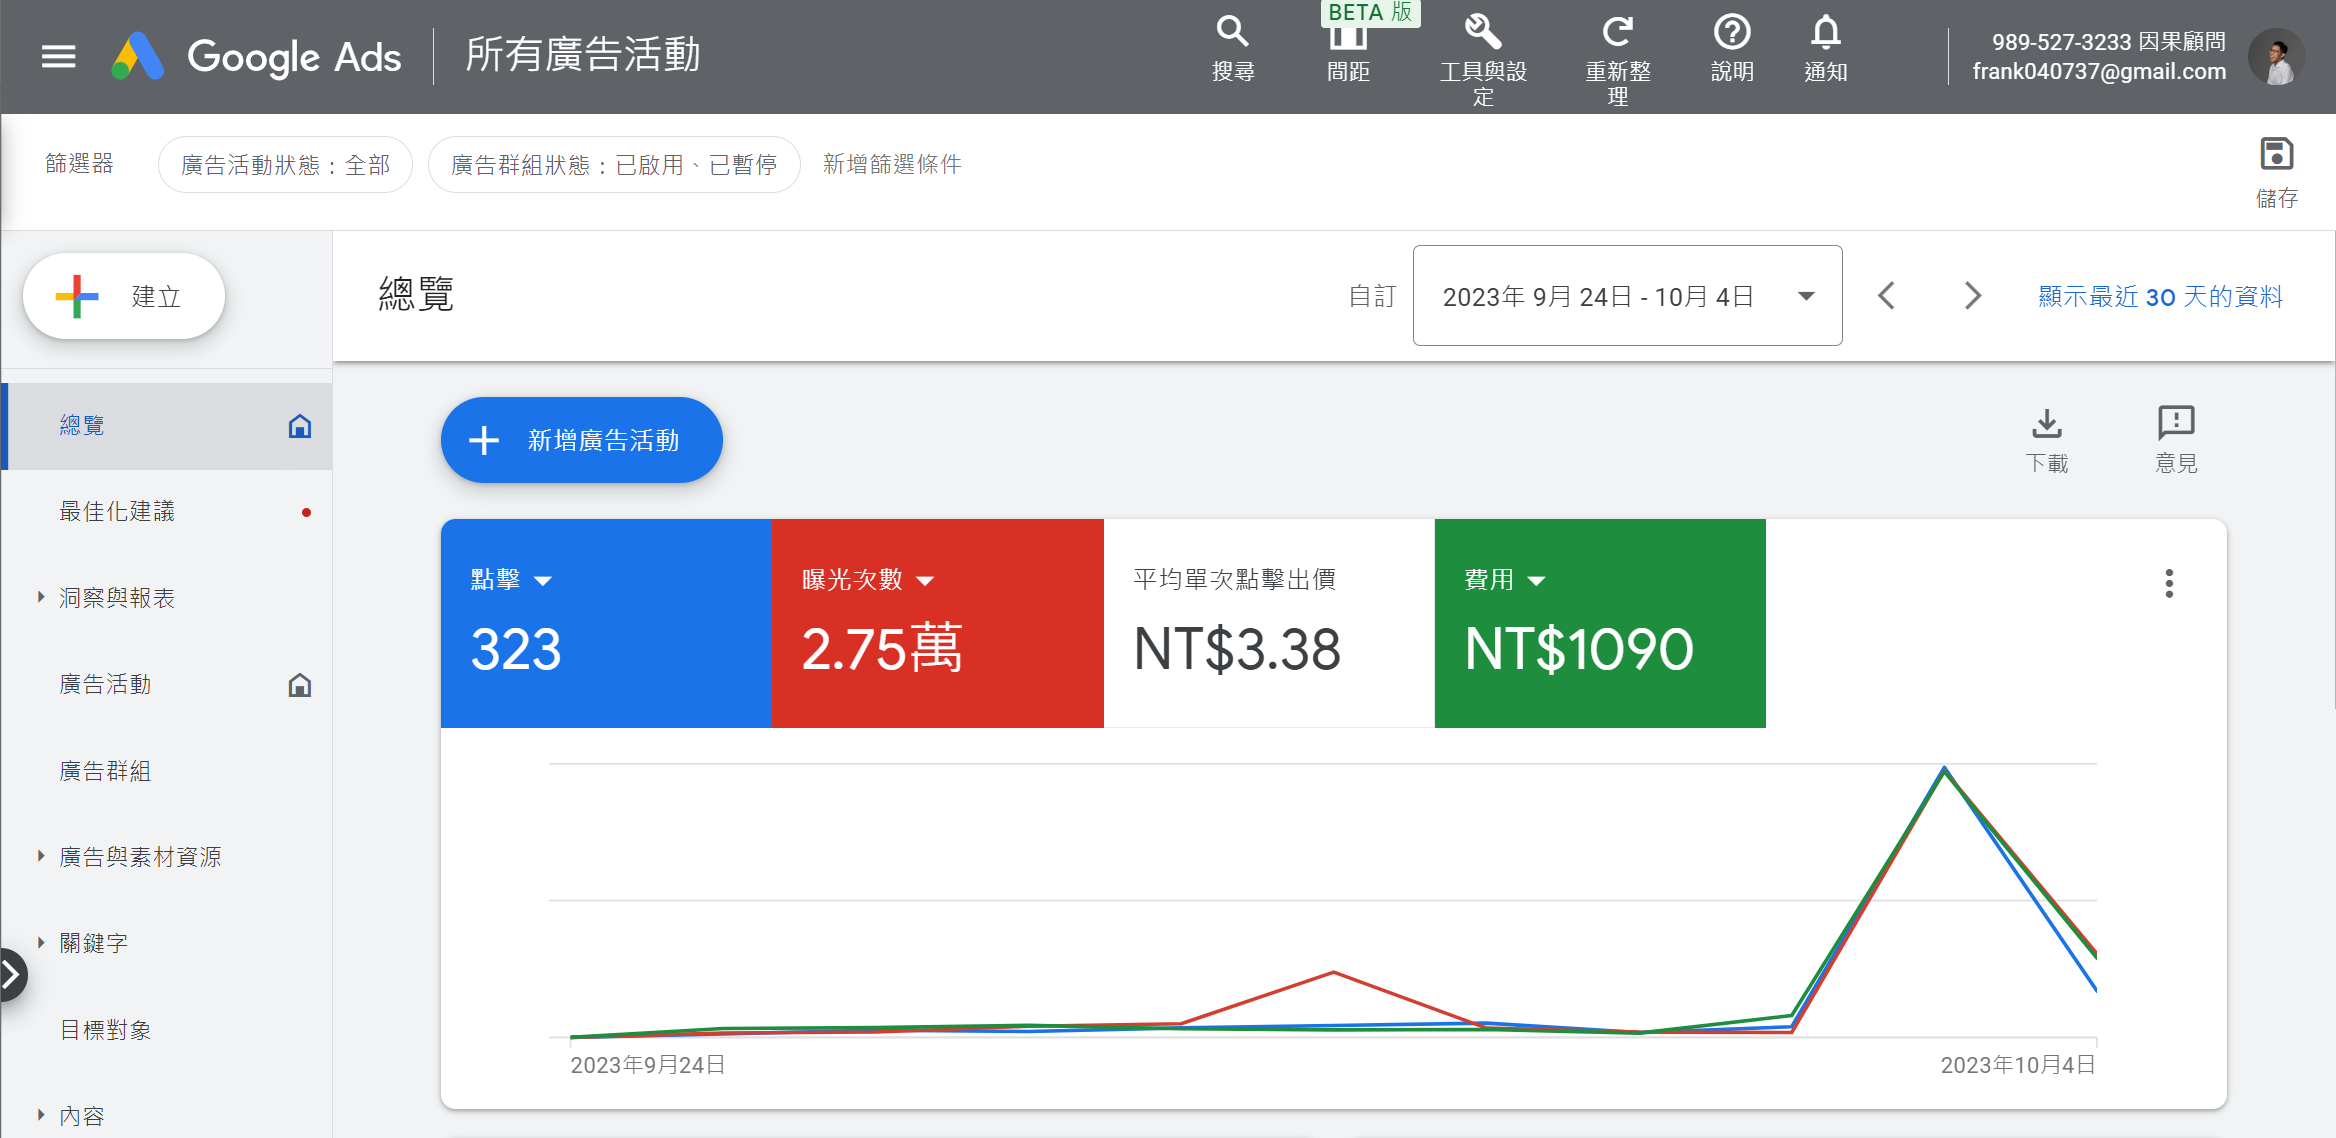Open 廣告群組 sidebar item
This screenshot has height=1138, width=2336.
click(105, 770)
